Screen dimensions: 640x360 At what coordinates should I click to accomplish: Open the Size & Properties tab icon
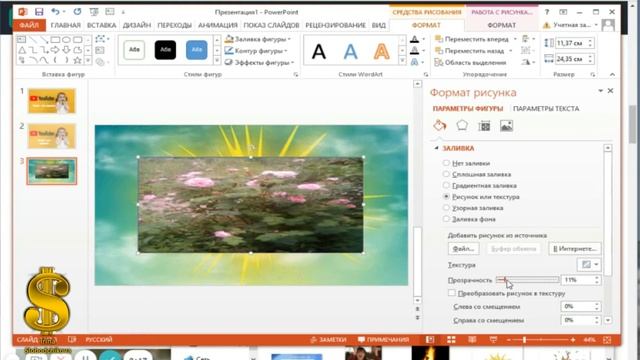(484, 126)
